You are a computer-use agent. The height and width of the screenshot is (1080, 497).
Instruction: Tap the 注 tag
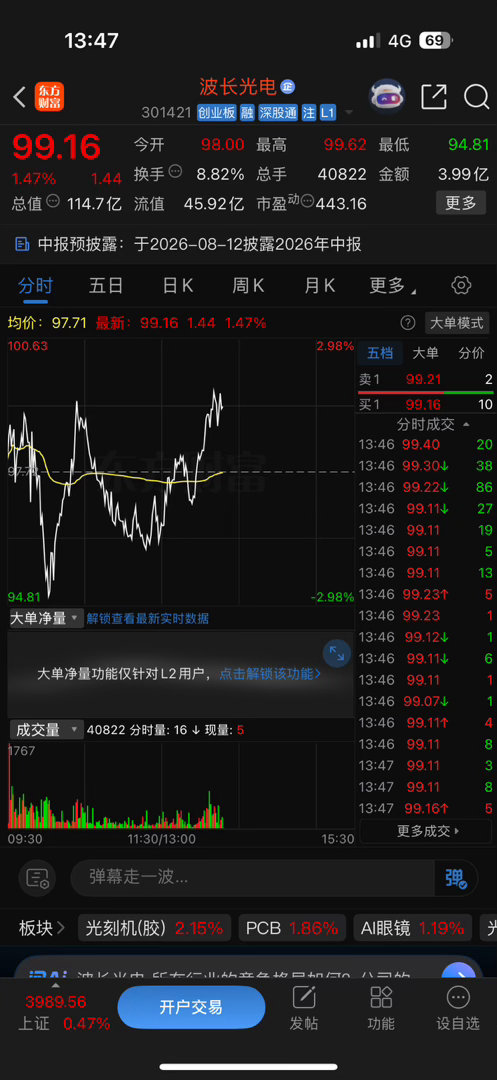pyautogui.click(x=309, y=112)
